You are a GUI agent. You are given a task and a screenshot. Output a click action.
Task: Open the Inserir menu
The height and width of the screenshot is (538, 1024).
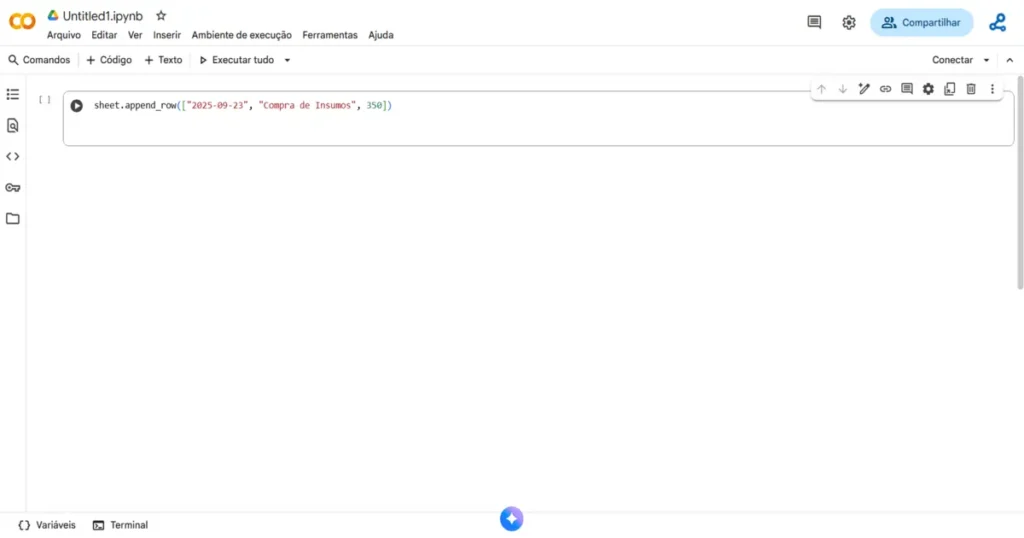pos(167,35)
